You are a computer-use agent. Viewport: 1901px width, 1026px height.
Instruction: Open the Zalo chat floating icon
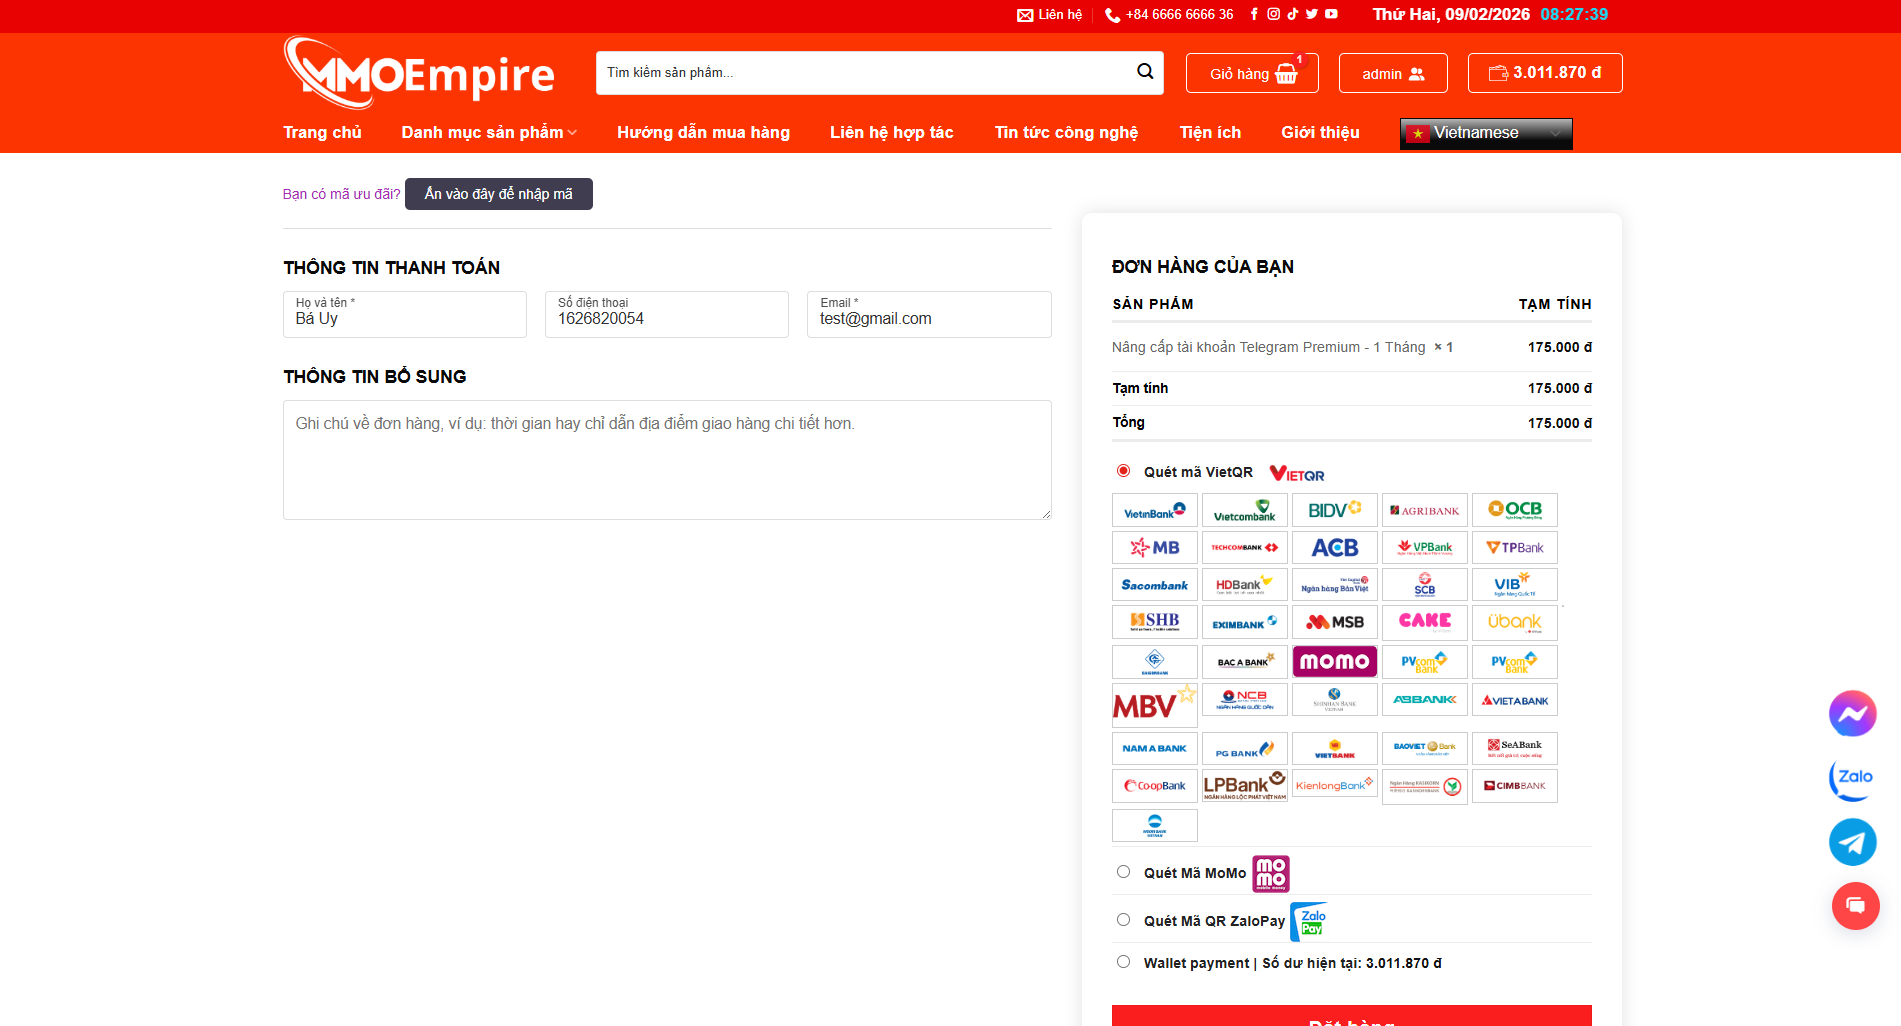click(1852, 778)
